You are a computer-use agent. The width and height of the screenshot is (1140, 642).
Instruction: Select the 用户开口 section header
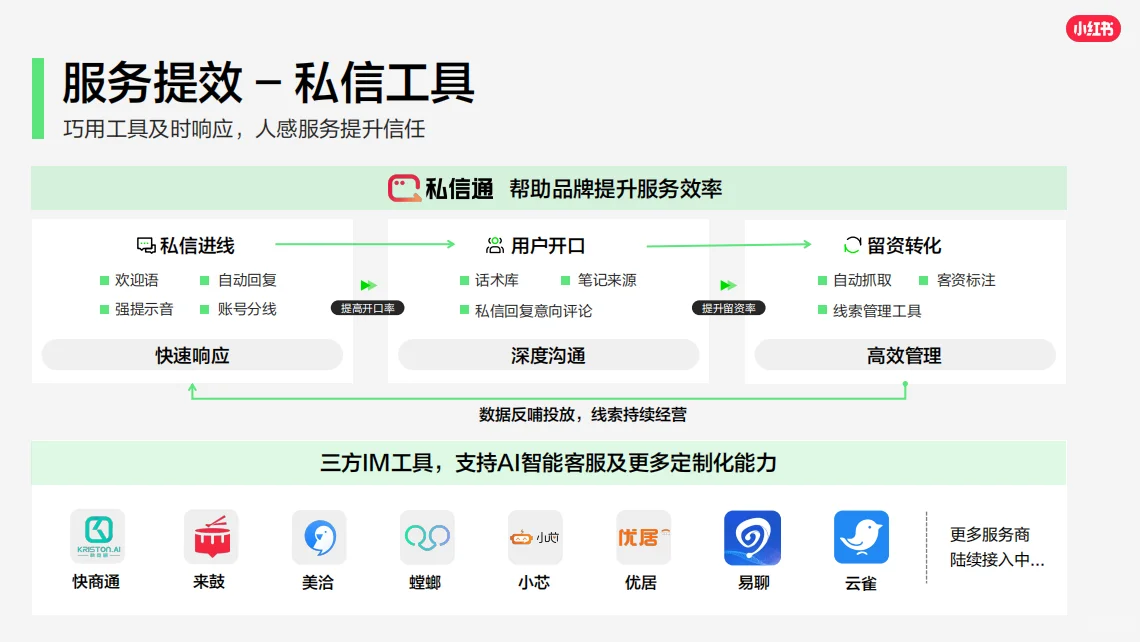(x=537, y=243)
